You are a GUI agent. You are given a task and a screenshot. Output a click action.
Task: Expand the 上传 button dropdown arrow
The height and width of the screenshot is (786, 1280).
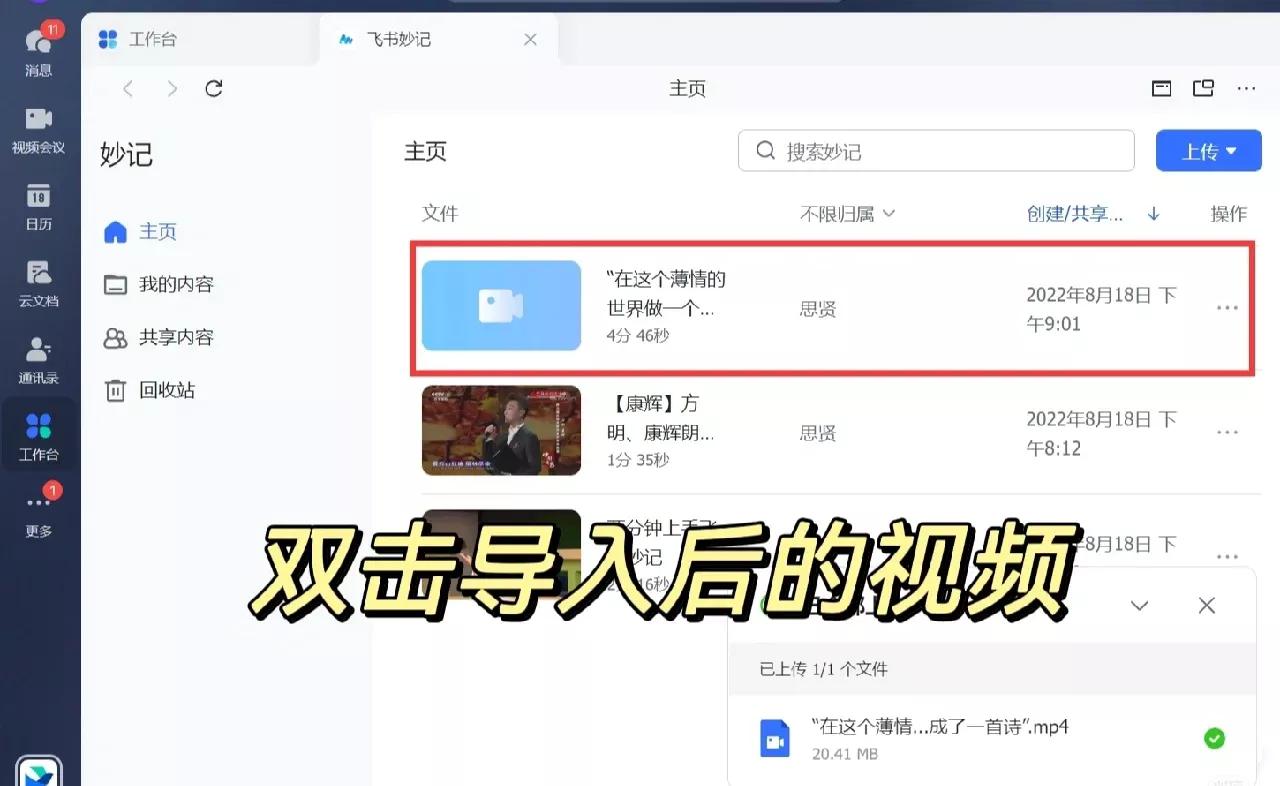point(1233,150)
